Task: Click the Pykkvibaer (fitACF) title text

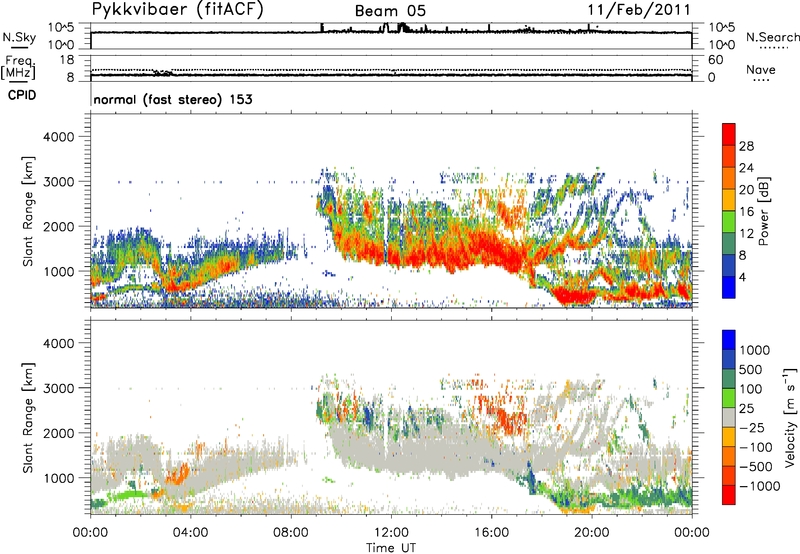Action: [178, 10]
